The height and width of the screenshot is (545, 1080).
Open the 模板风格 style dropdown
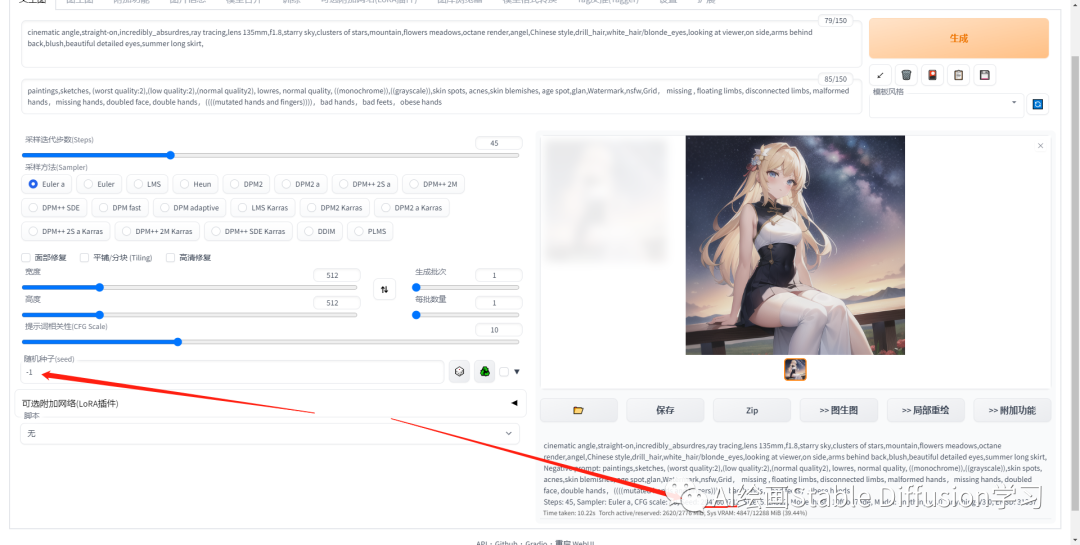pos(945,103)
